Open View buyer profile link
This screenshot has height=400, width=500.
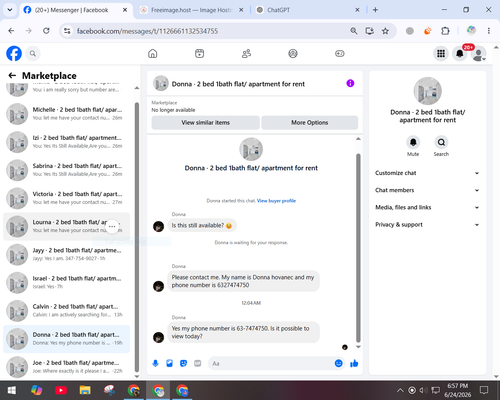coord(276,201)
